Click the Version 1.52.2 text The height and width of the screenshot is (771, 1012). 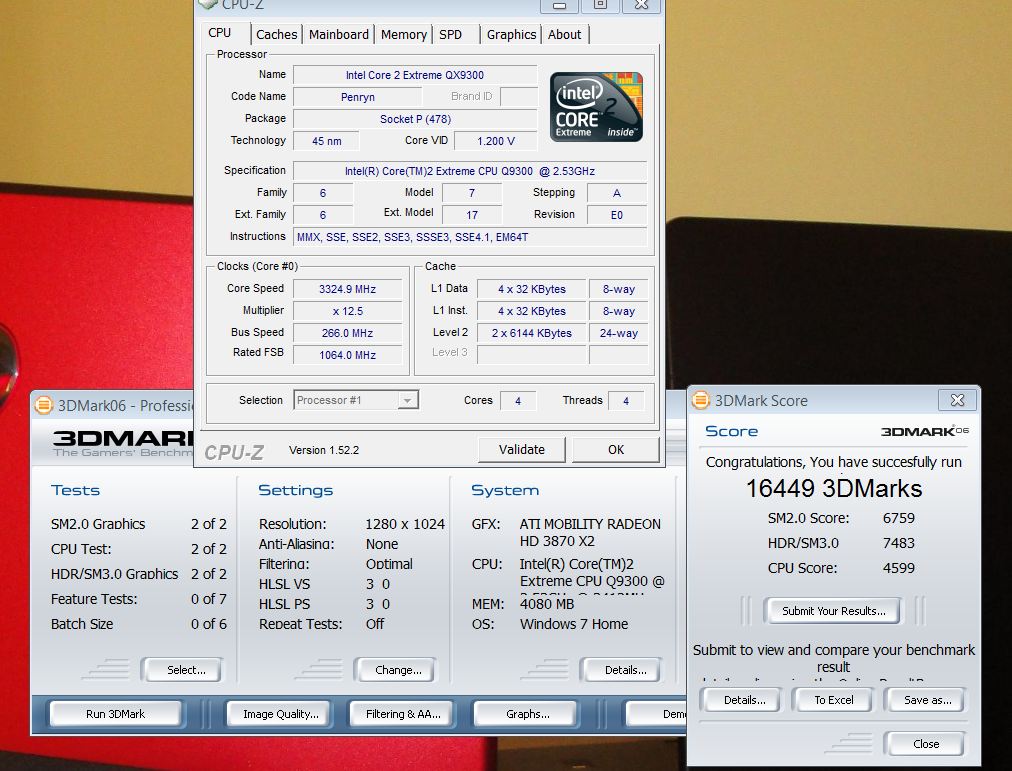pos(324,450)
